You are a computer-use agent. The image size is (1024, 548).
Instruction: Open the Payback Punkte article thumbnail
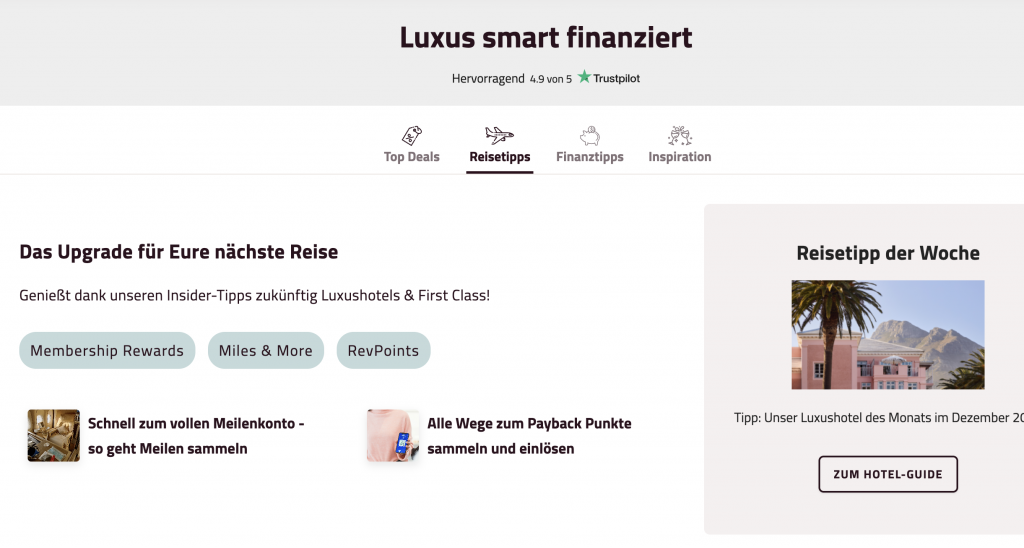(393, 435)
